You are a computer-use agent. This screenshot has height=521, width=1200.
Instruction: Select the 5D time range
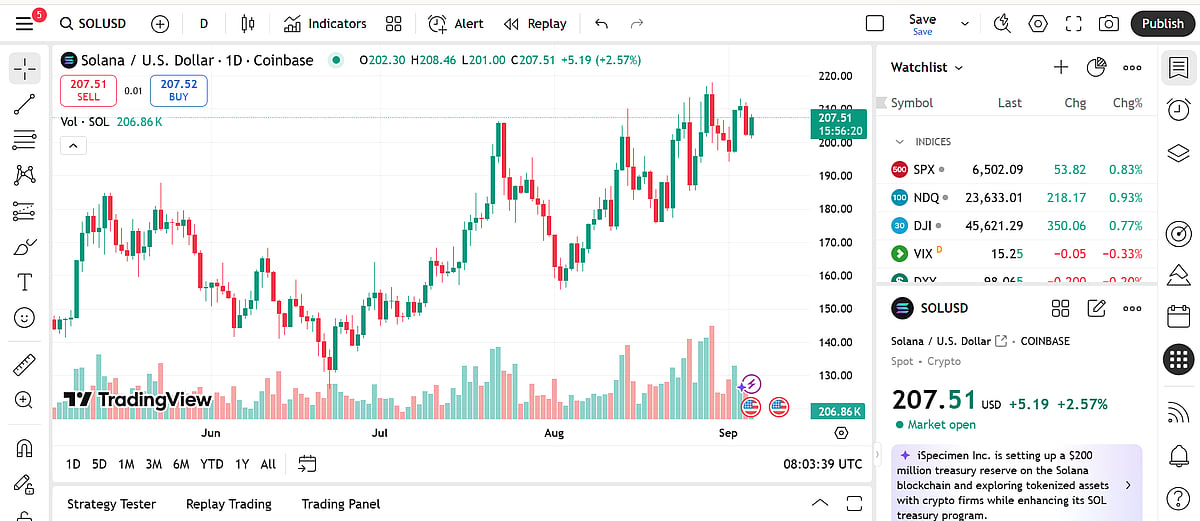[x=100, y=464]
